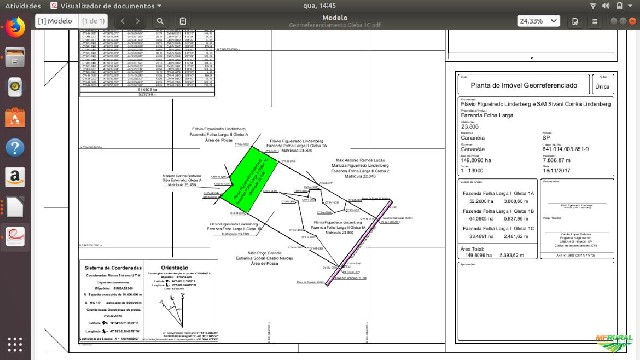
Task: Open the clock and calendar menu
Action: [320, 6]
